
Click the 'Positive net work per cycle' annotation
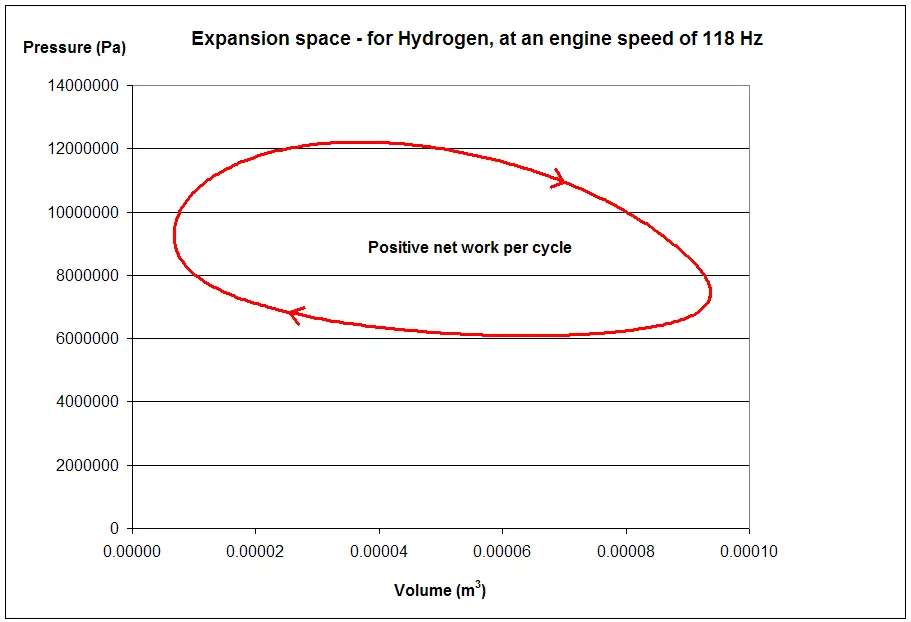point(469,247)
